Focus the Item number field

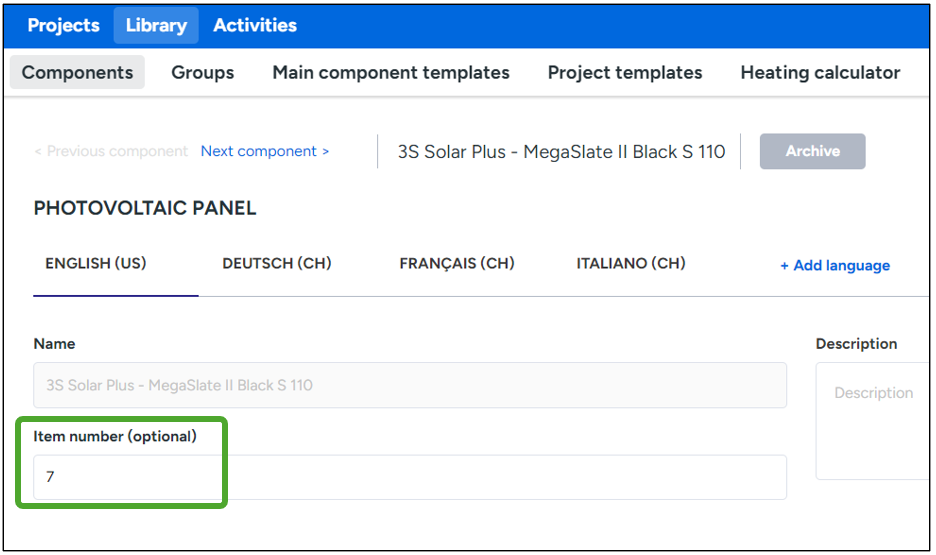410,477
